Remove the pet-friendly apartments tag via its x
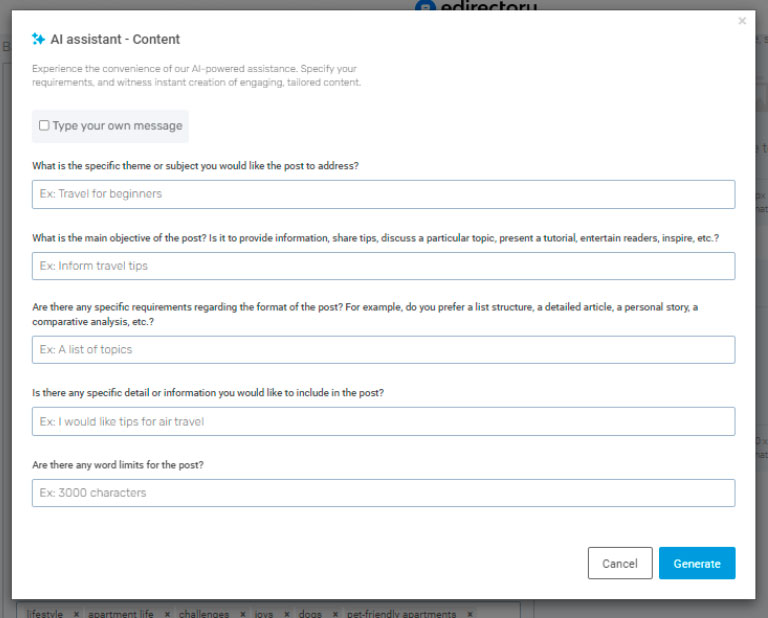The height and width of the screenshot is (618, 768). point(470,613)
